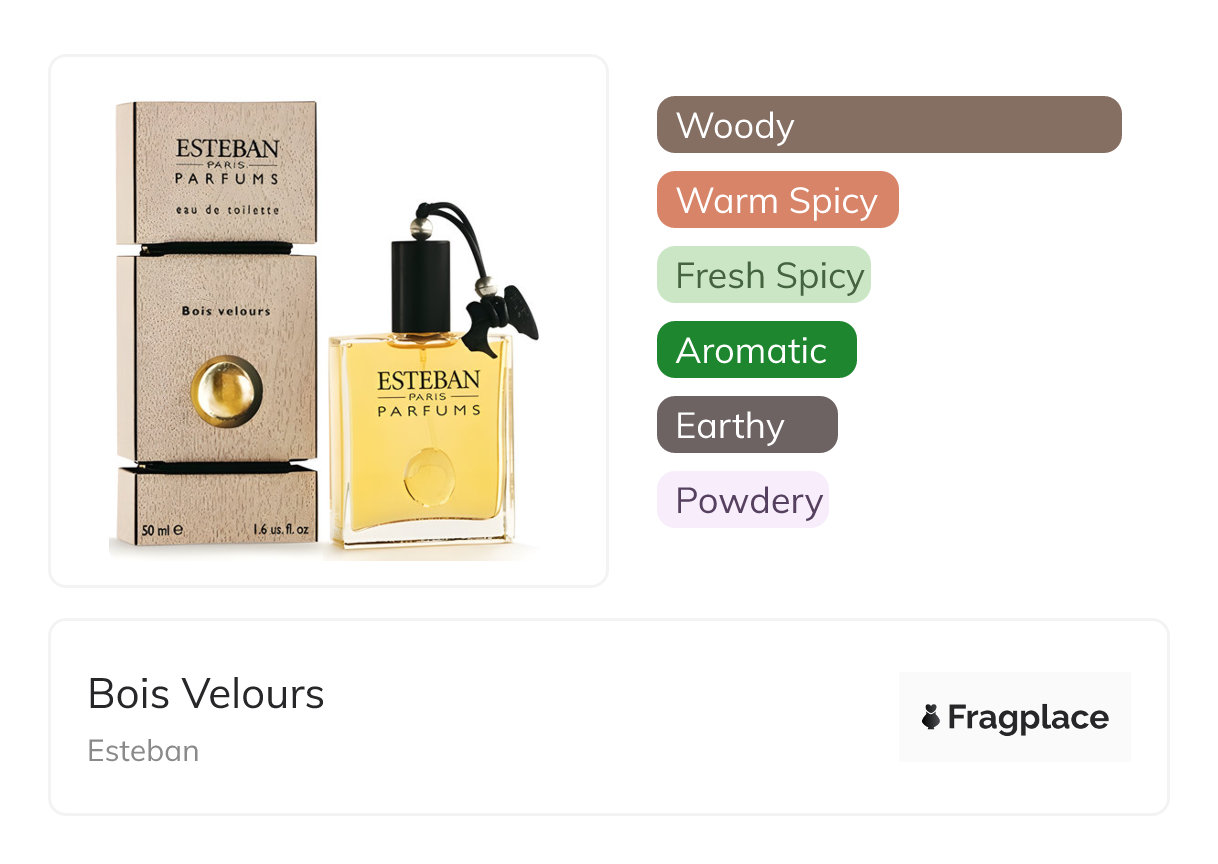The height and width of the screenshot is (864, 1218).
Task: Click the 50 ml label on box
Action: [162, 529]
